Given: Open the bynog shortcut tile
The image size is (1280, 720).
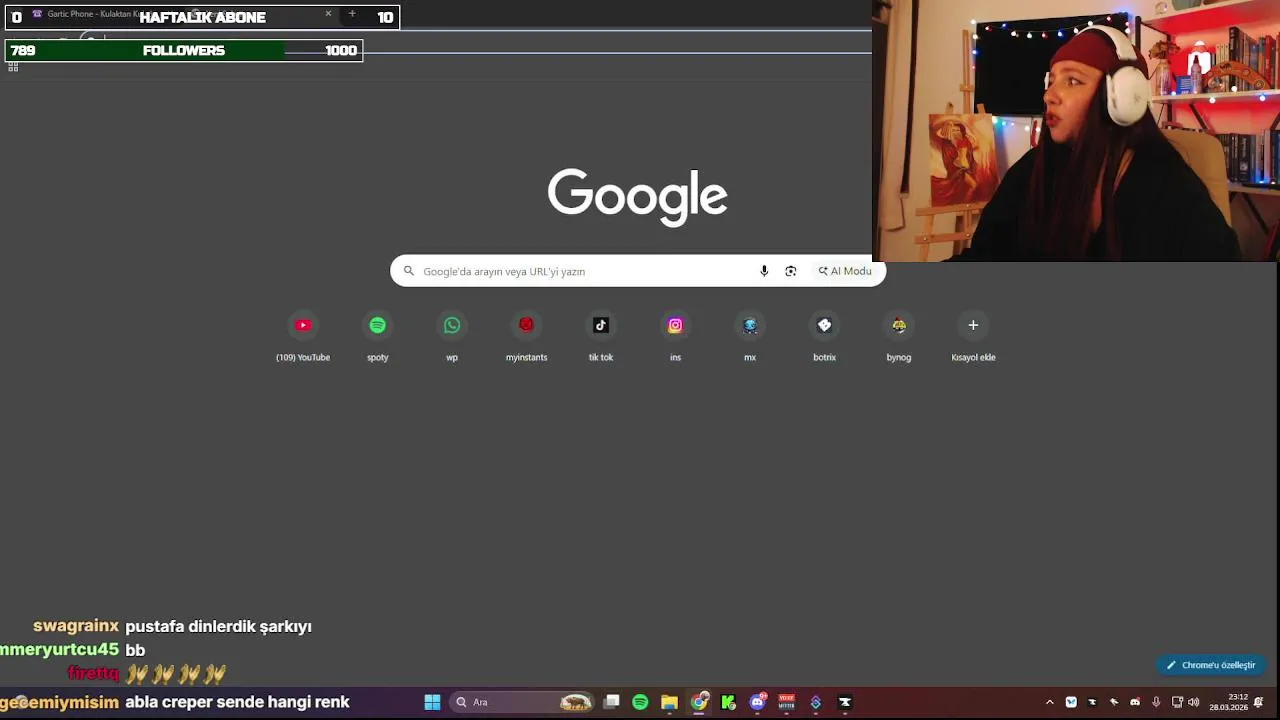Looking at the screenshot, I should (899, 336).
